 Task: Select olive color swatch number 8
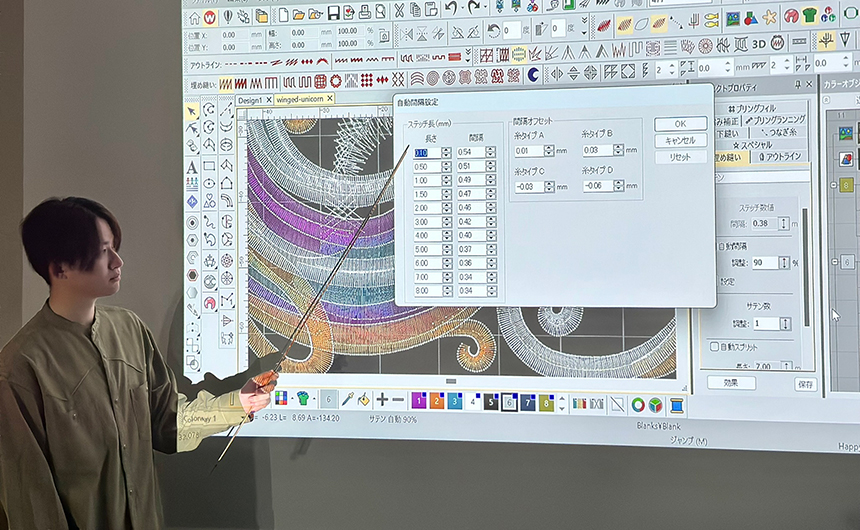546,404
